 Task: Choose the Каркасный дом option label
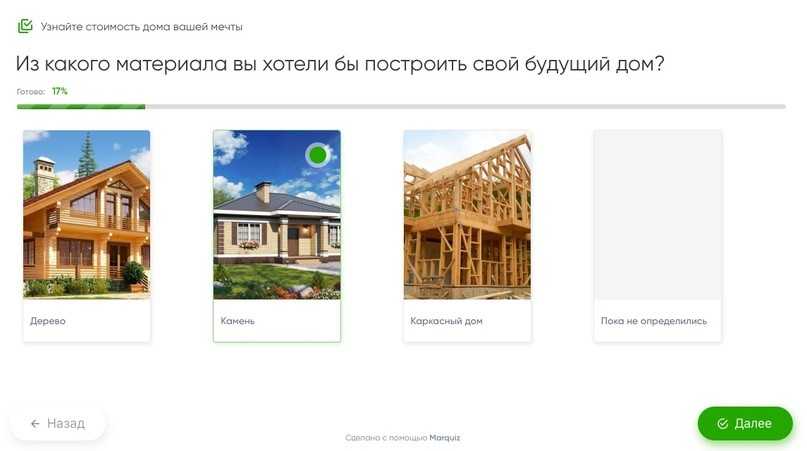[x=446, y=321]
